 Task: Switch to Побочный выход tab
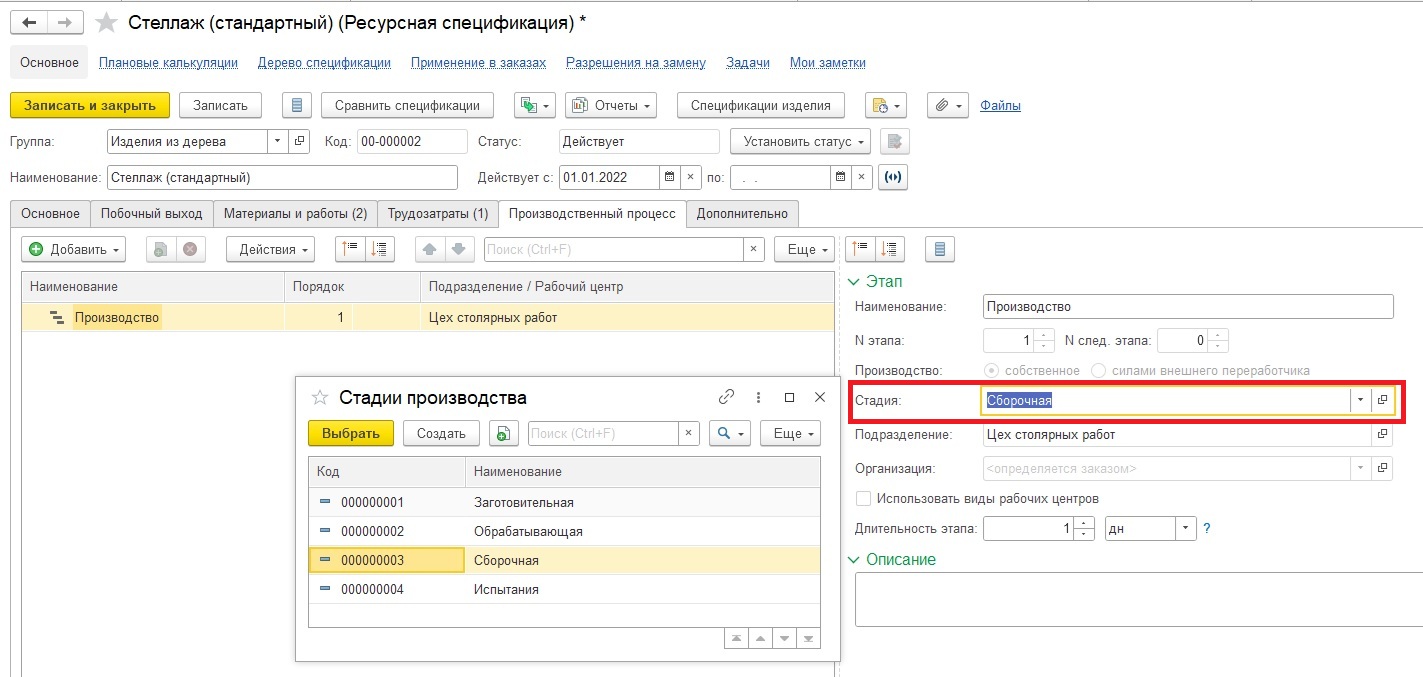click(x=152, y=213)
